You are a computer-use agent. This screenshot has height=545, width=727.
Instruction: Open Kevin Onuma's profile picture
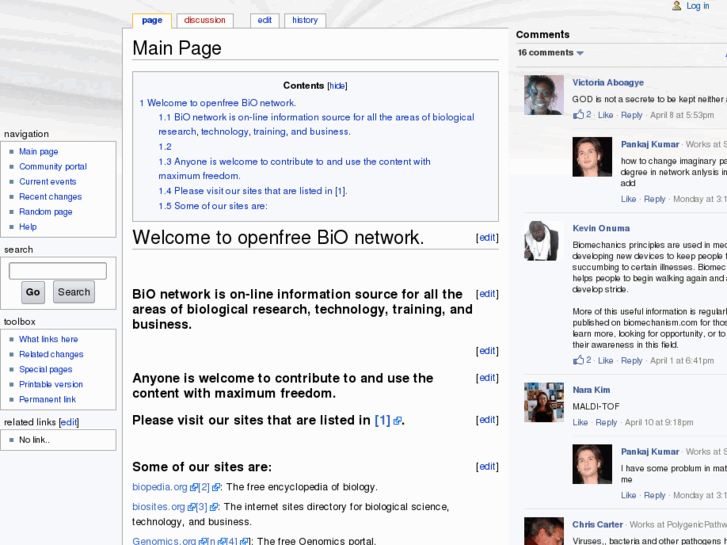[x=543, y=241]
